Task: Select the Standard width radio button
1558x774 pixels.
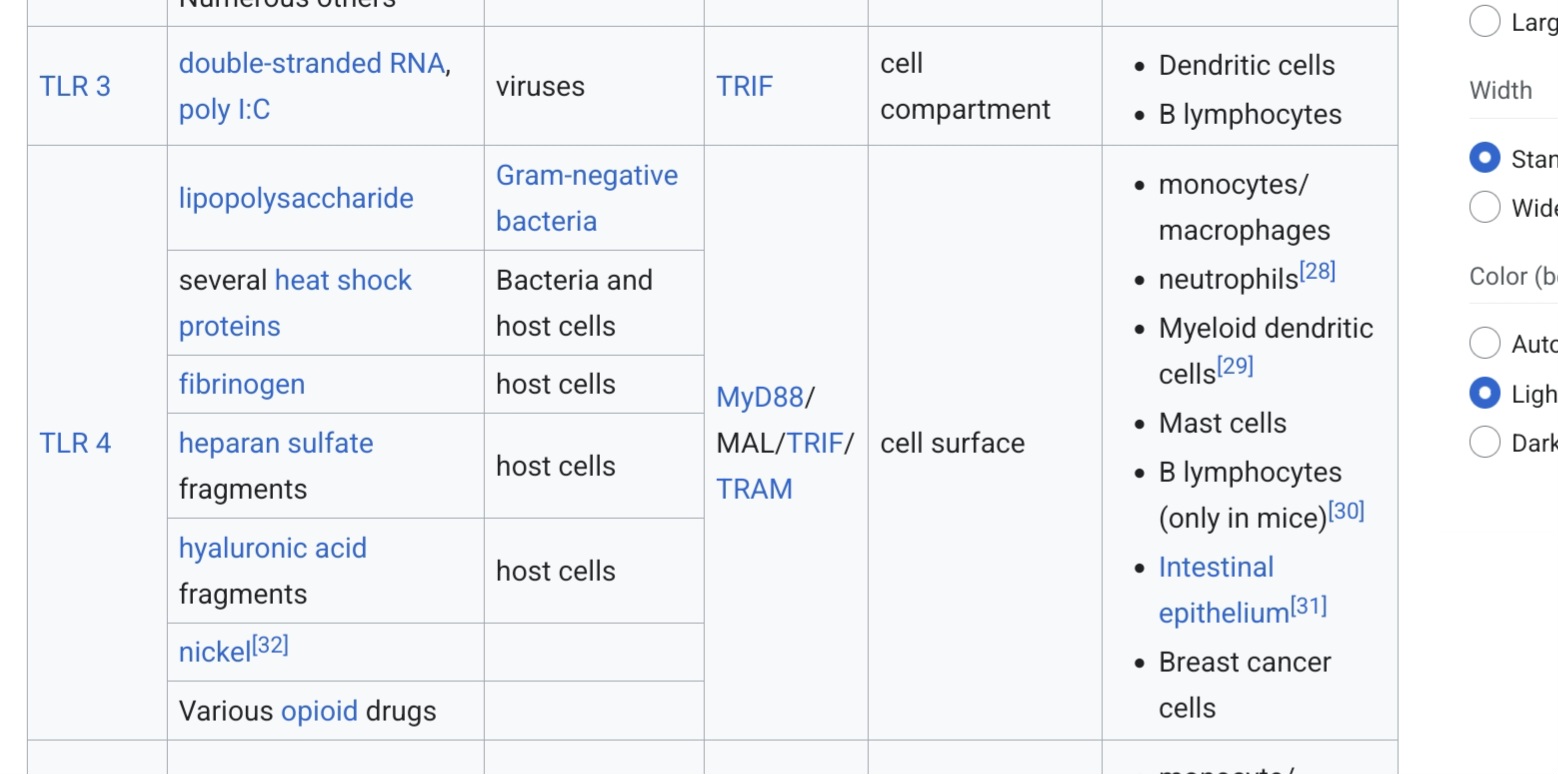Action: [x=1485, y=158]
